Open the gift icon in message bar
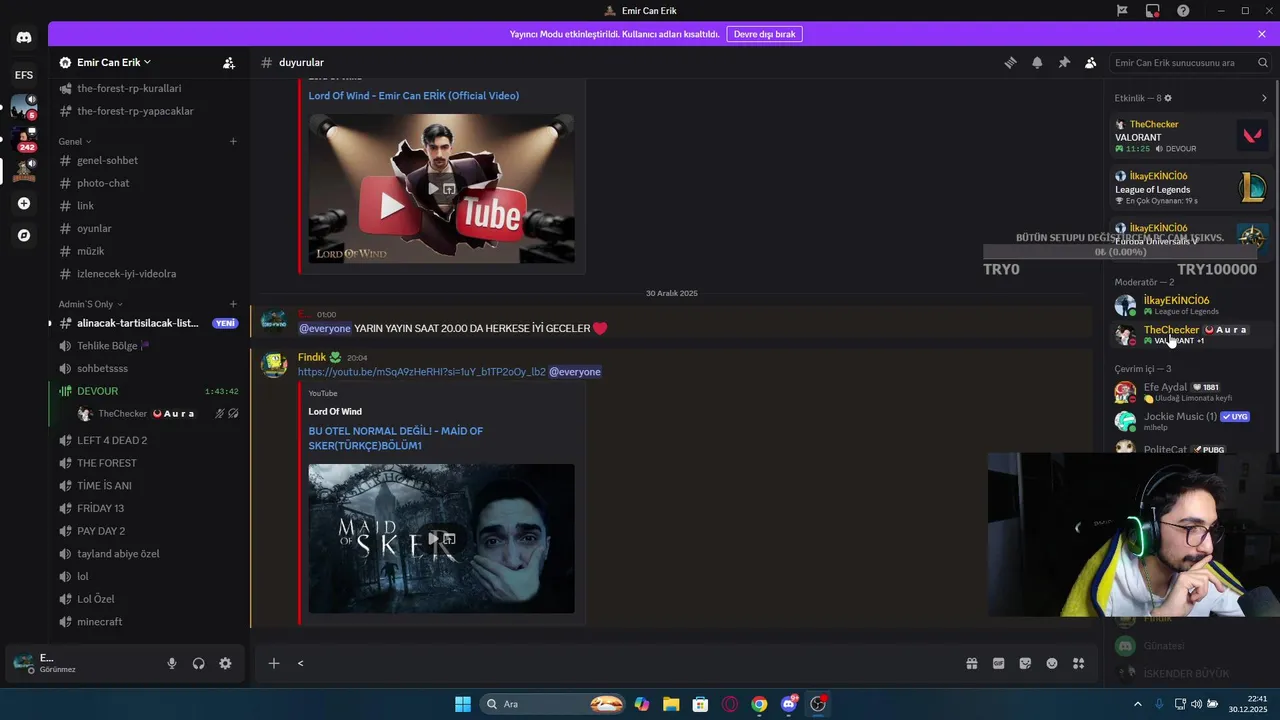This screenshot has height=720, width=1280. tap(971, 663)
